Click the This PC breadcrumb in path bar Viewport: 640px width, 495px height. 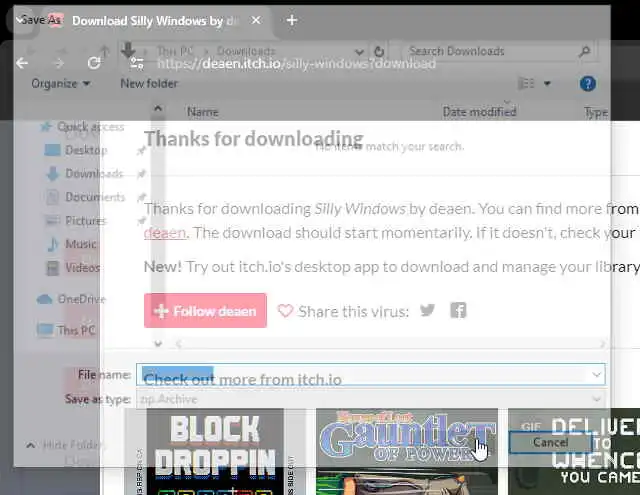pyautogui.click(x=176, y=51)
